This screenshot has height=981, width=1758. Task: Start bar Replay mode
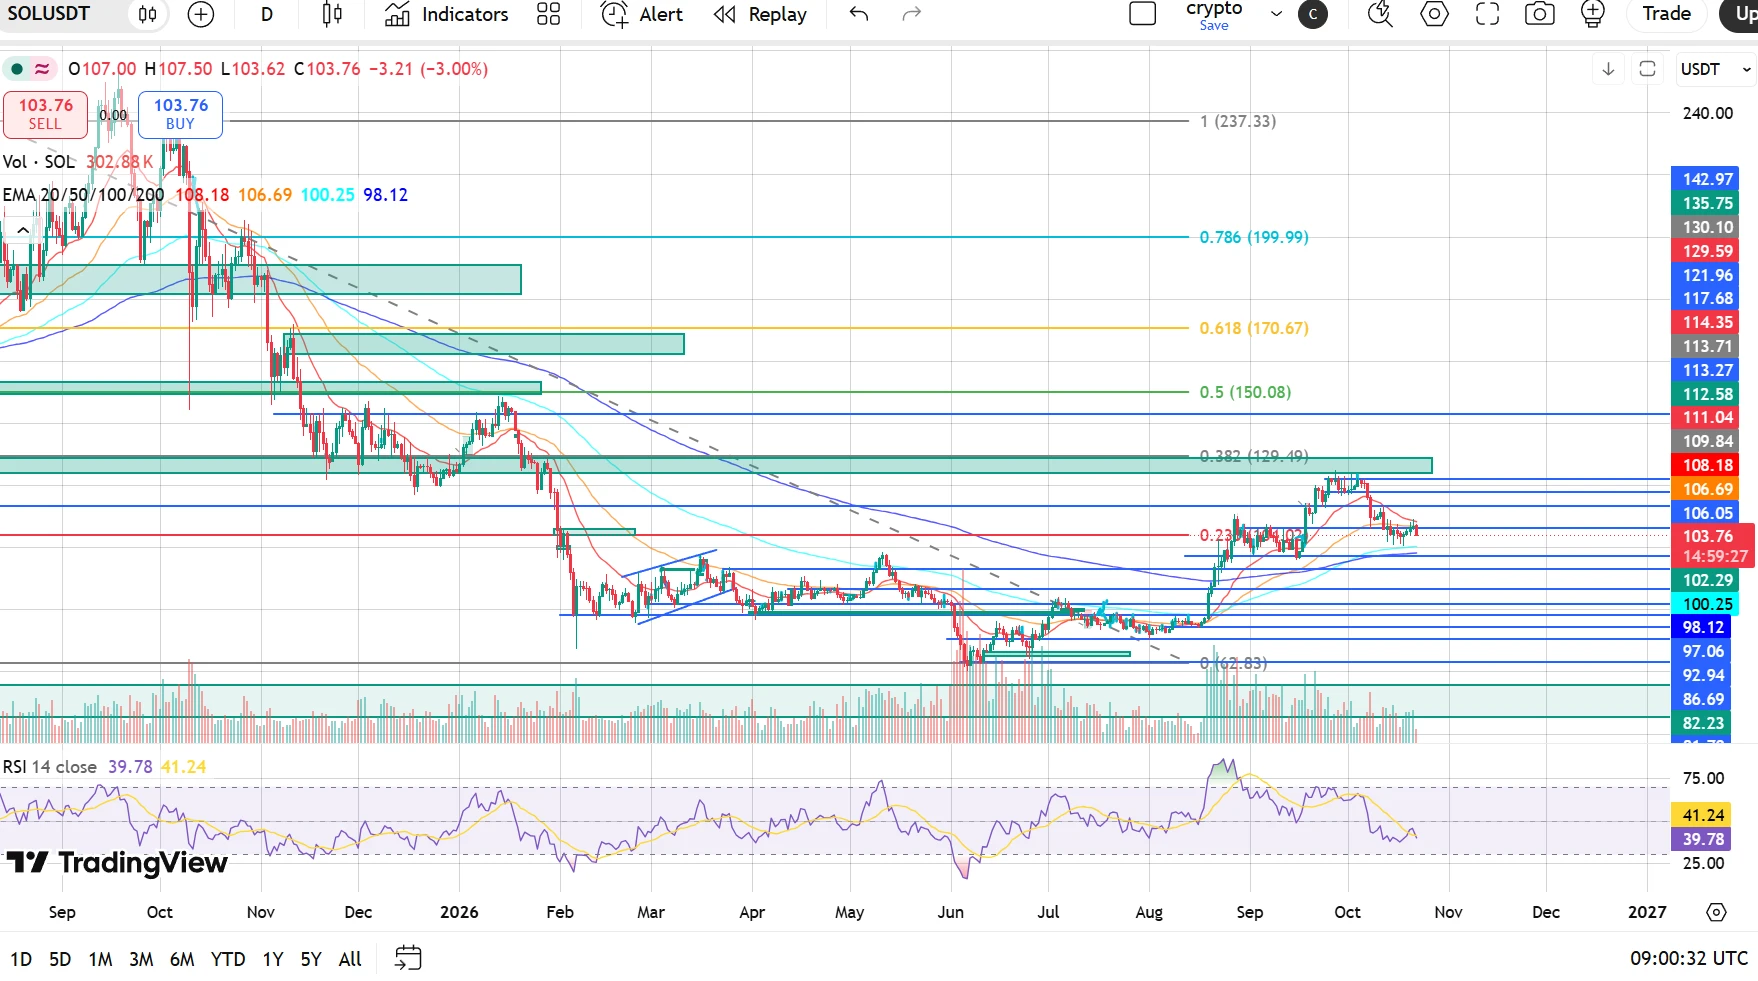point(761,14)
